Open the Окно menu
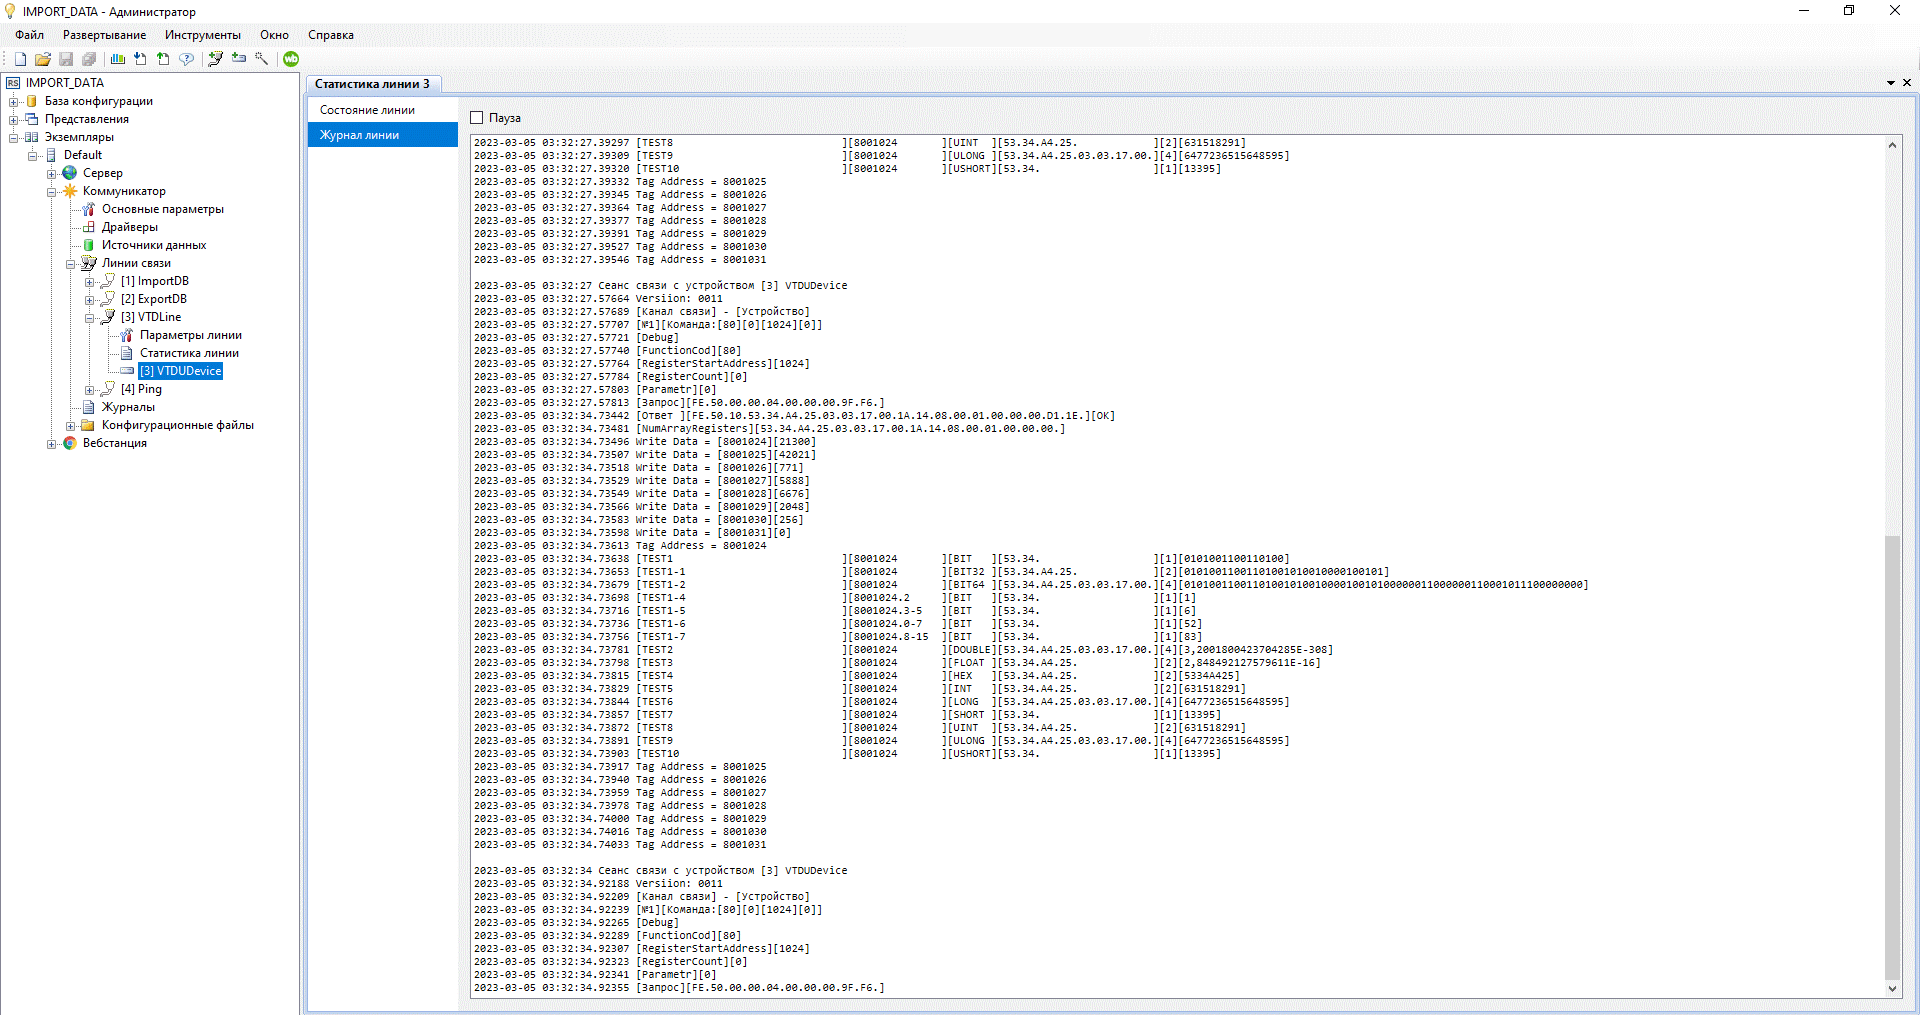This screenshot has width=1920, height=1015. pos(274,35)
